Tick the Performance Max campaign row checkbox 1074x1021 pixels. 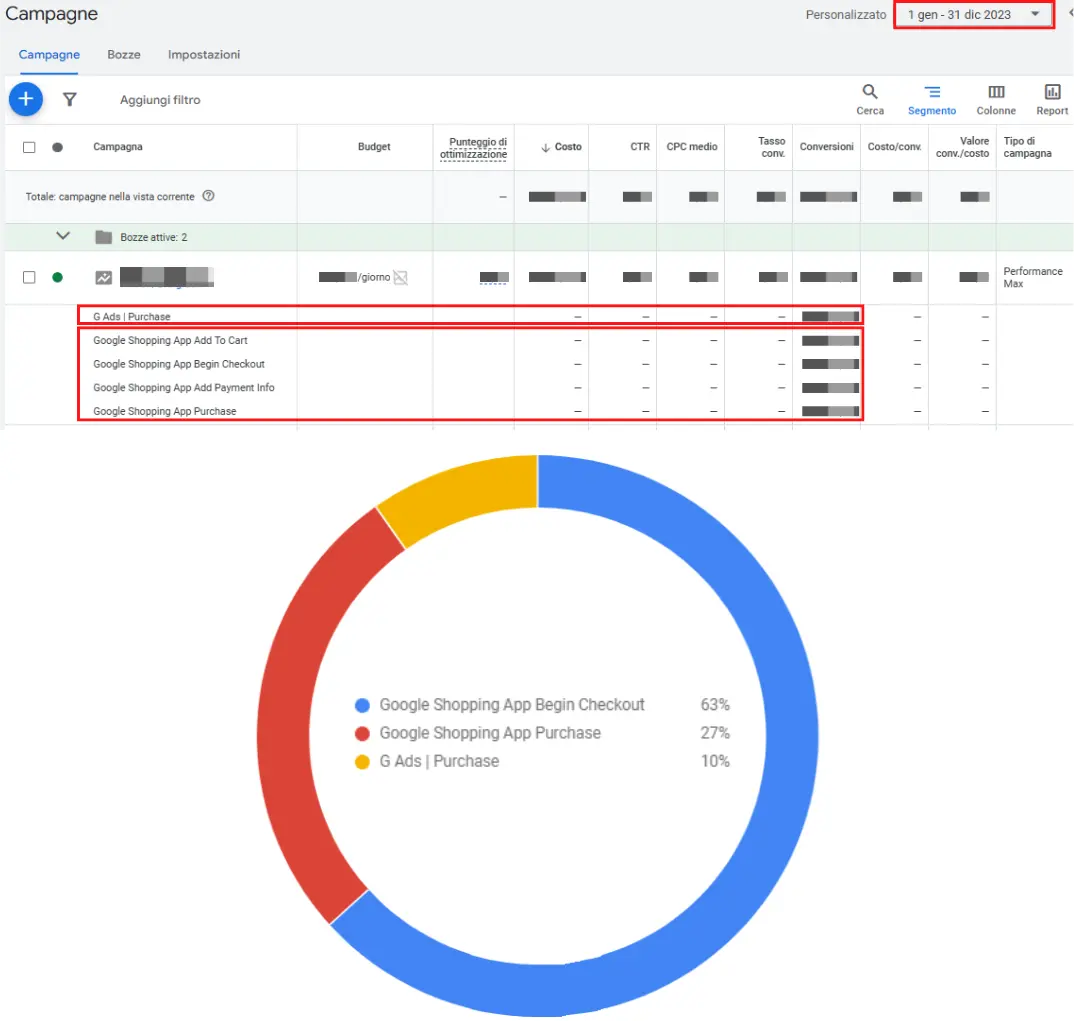pyautogui.click(x=29, y=277)
